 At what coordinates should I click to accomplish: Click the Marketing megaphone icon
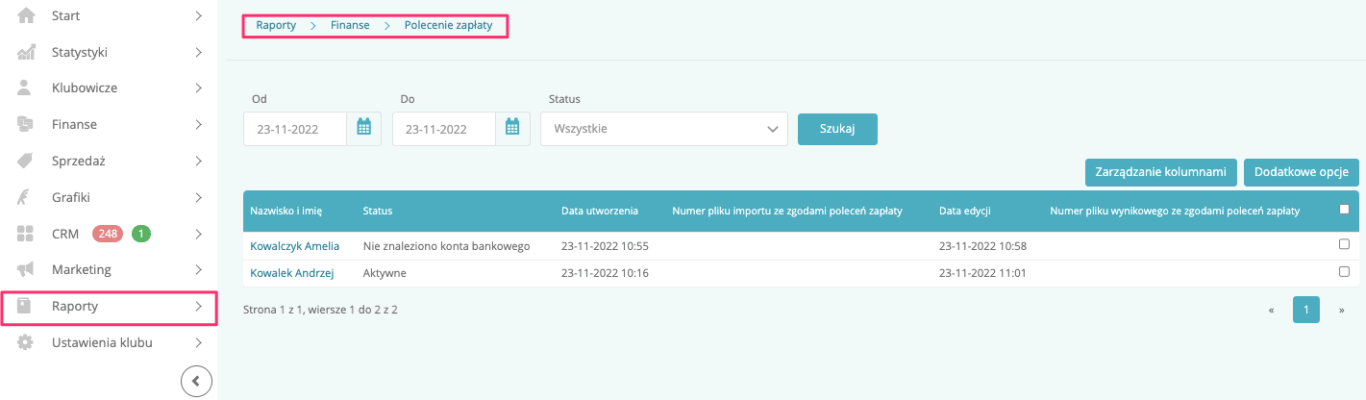coord(26,270)
